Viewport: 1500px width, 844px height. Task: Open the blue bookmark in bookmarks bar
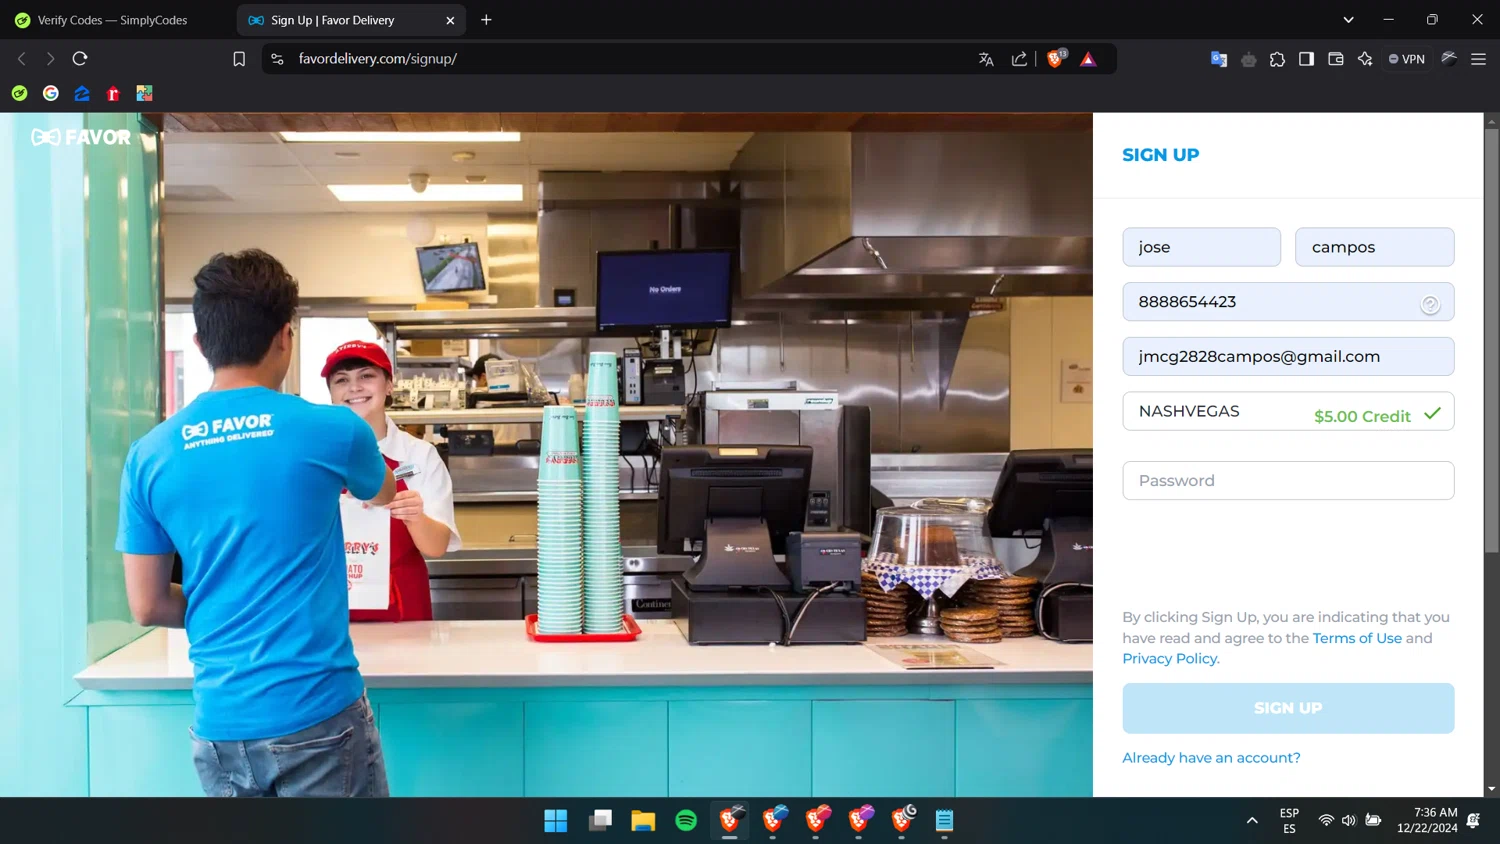pyautogui.click(x=82, y=93)
